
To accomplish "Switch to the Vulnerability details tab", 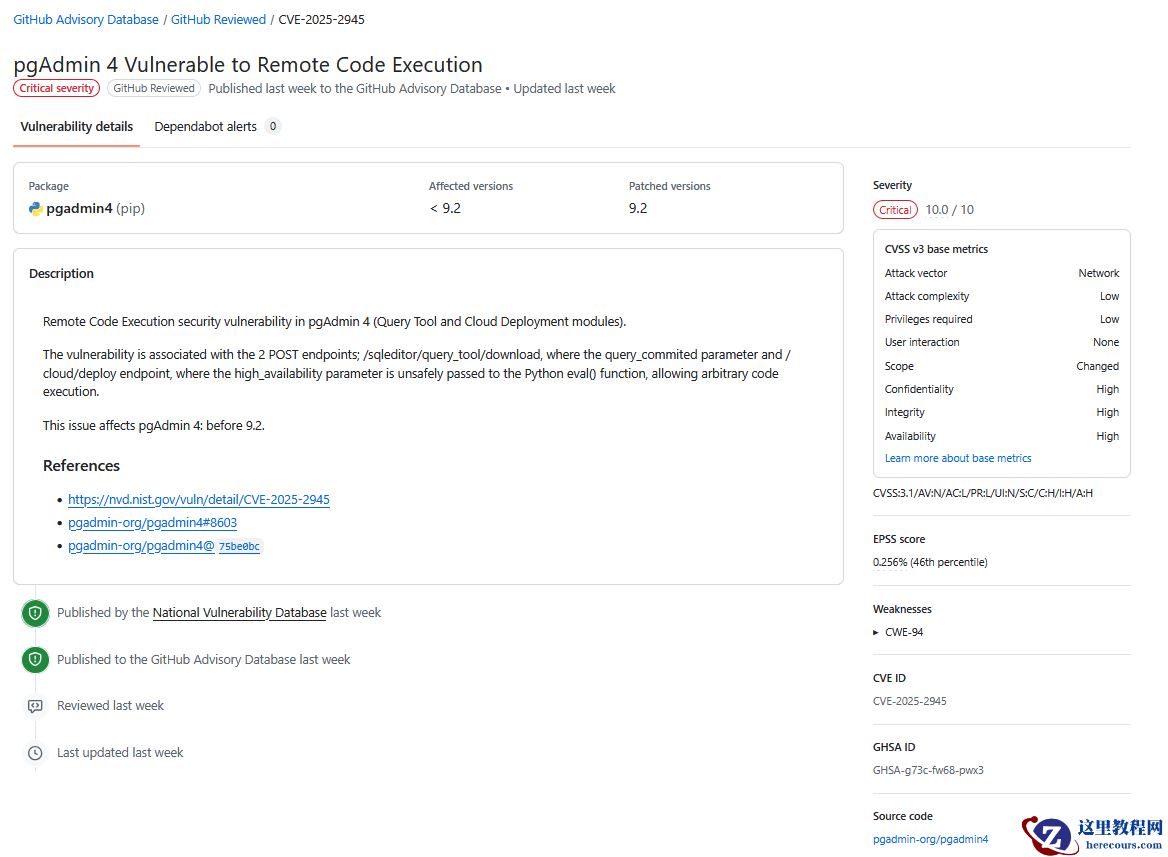I will [77, 127].
